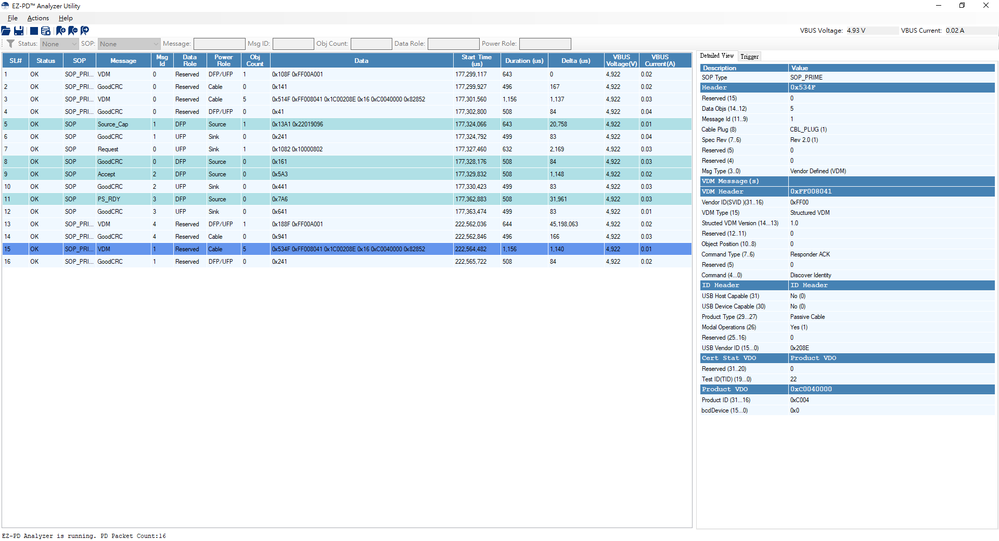Click the open file folder icon
Screen dimensions: 999x541
[6, 31]
